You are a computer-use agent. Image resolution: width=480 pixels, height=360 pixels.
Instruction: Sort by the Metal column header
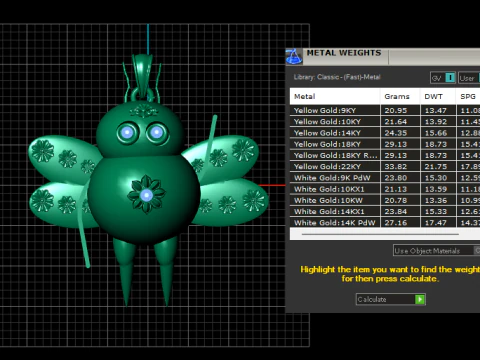tap(335, 97)
